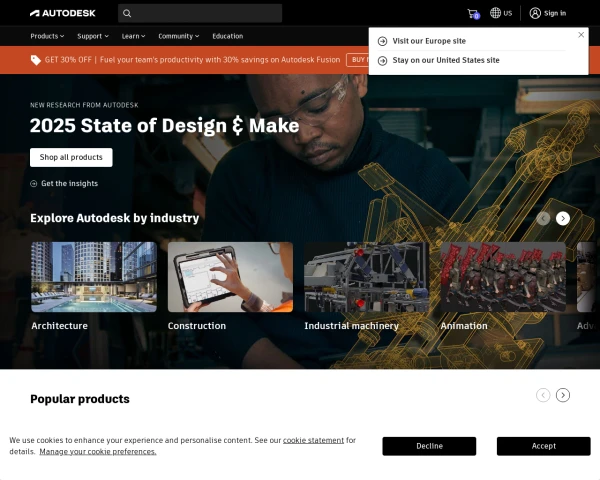Click the globe region icon
Image resolution: width=600 pixels, height=480 pixels.
pos(495,13)
